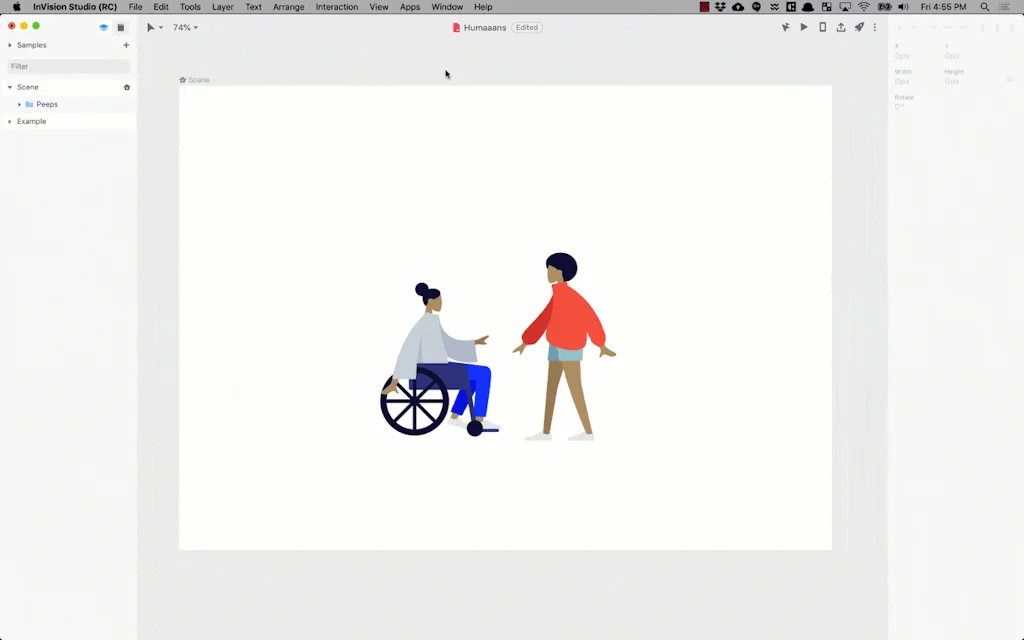The image size is (1024, 640).
Task: Open the Interaction menu
Action: 336,7
